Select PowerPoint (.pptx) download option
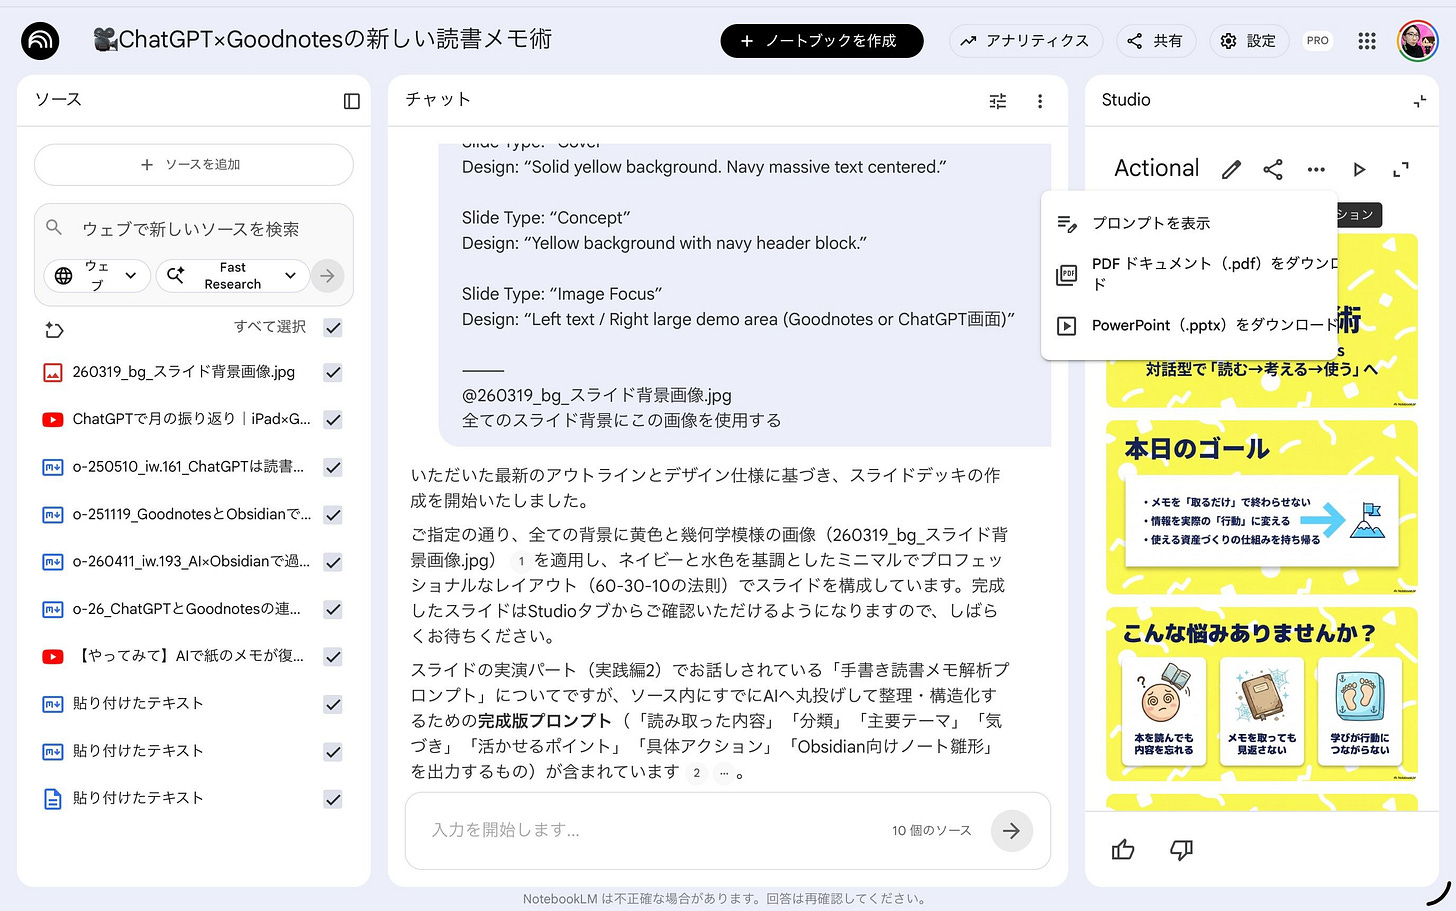The height and width of the screenshot is (911, 1456). coord(1189,326)
